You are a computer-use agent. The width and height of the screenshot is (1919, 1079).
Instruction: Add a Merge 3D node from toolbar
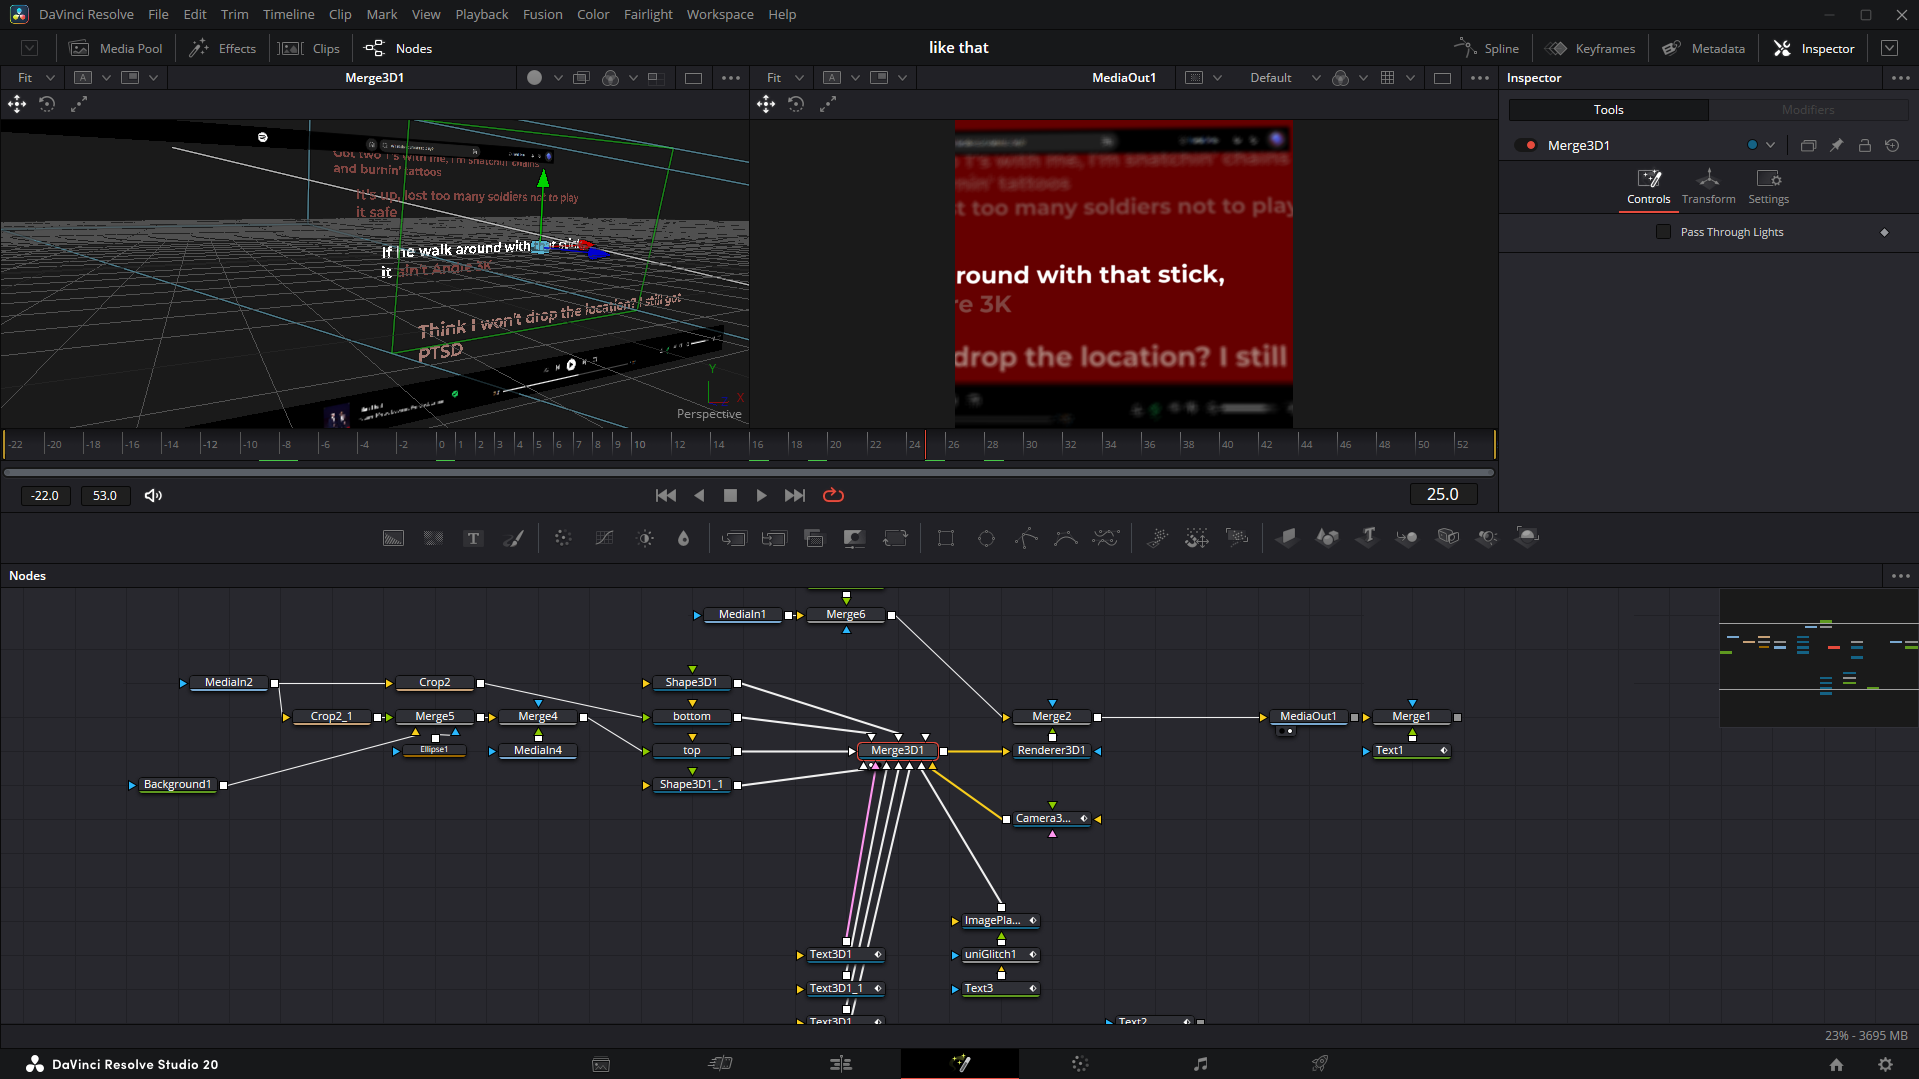tap(1407, 538)
